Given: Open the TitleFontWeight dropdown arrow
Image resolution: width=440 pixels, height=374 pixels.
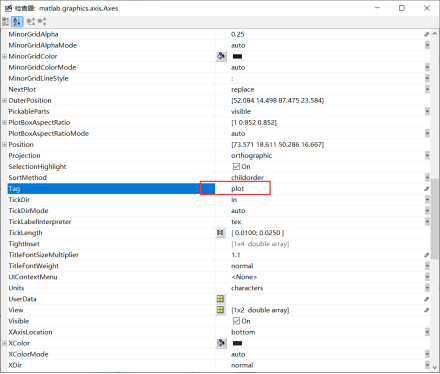Looking at the screenshot, I should click(427, 266).
